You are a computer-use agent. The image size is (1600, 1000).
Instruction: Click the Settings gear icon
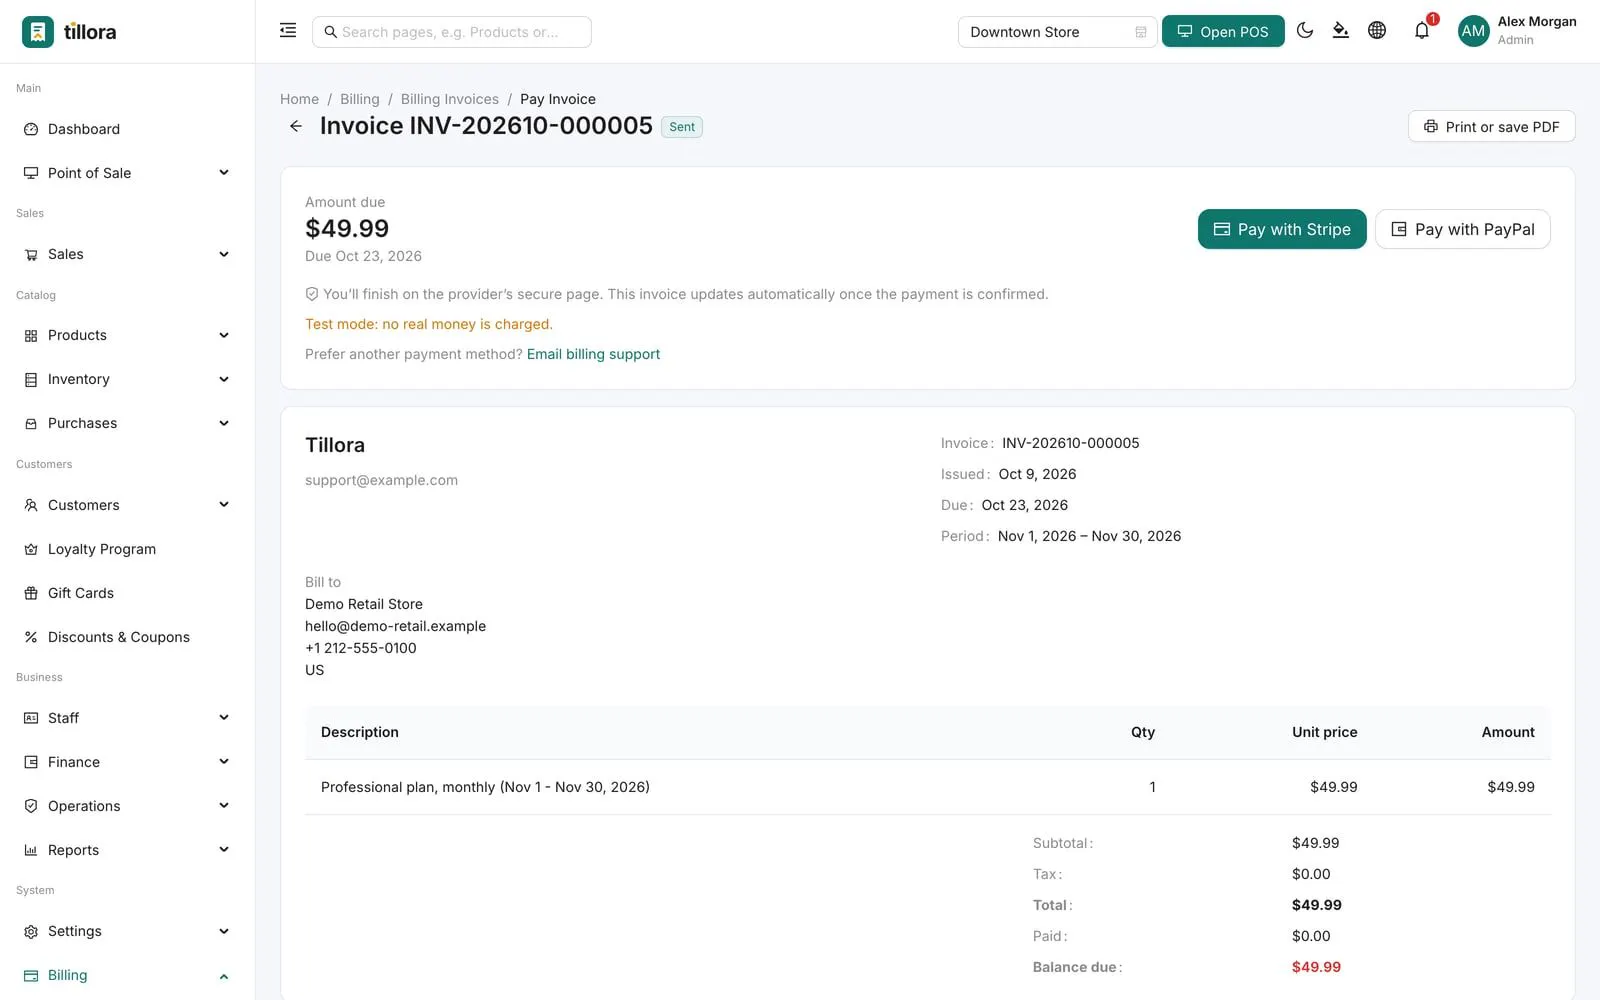(x=31, y=931)
